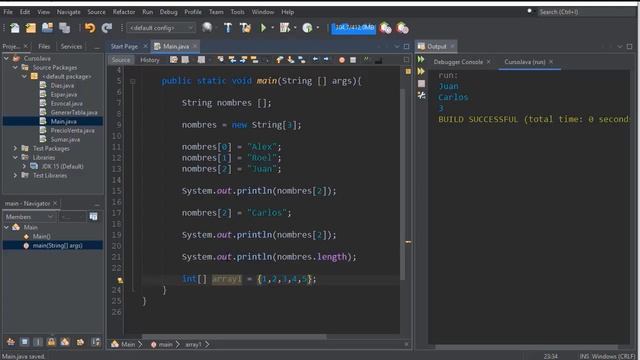Click the yellow warning mark in error stripe

point(408,242)
